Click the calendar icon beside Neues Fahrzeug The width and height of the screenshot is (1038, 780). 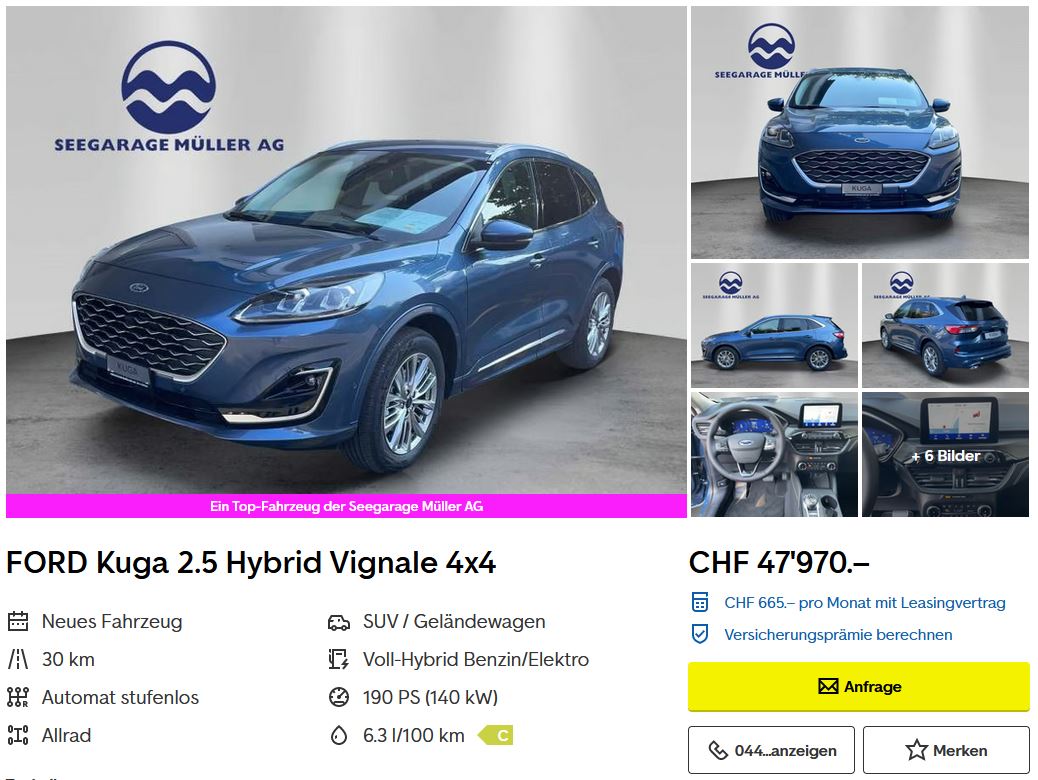tap(18, 621)
